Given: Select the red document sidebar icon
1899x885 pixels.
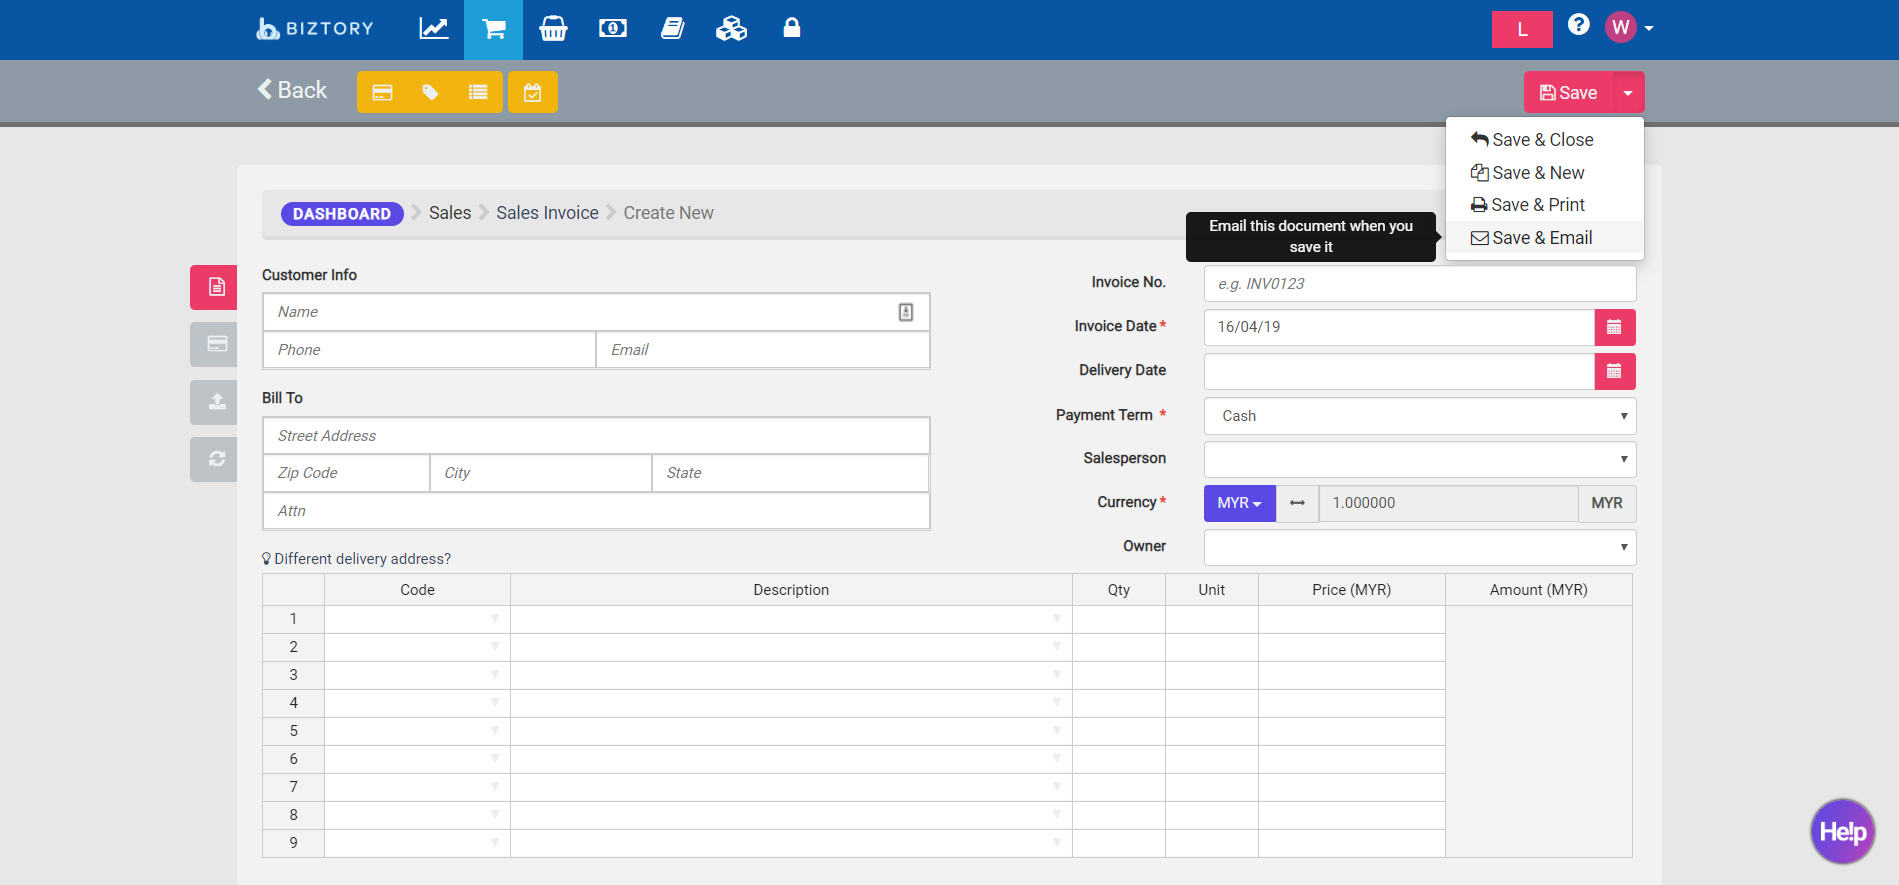Looking at the screenshot, I should 214,287.
